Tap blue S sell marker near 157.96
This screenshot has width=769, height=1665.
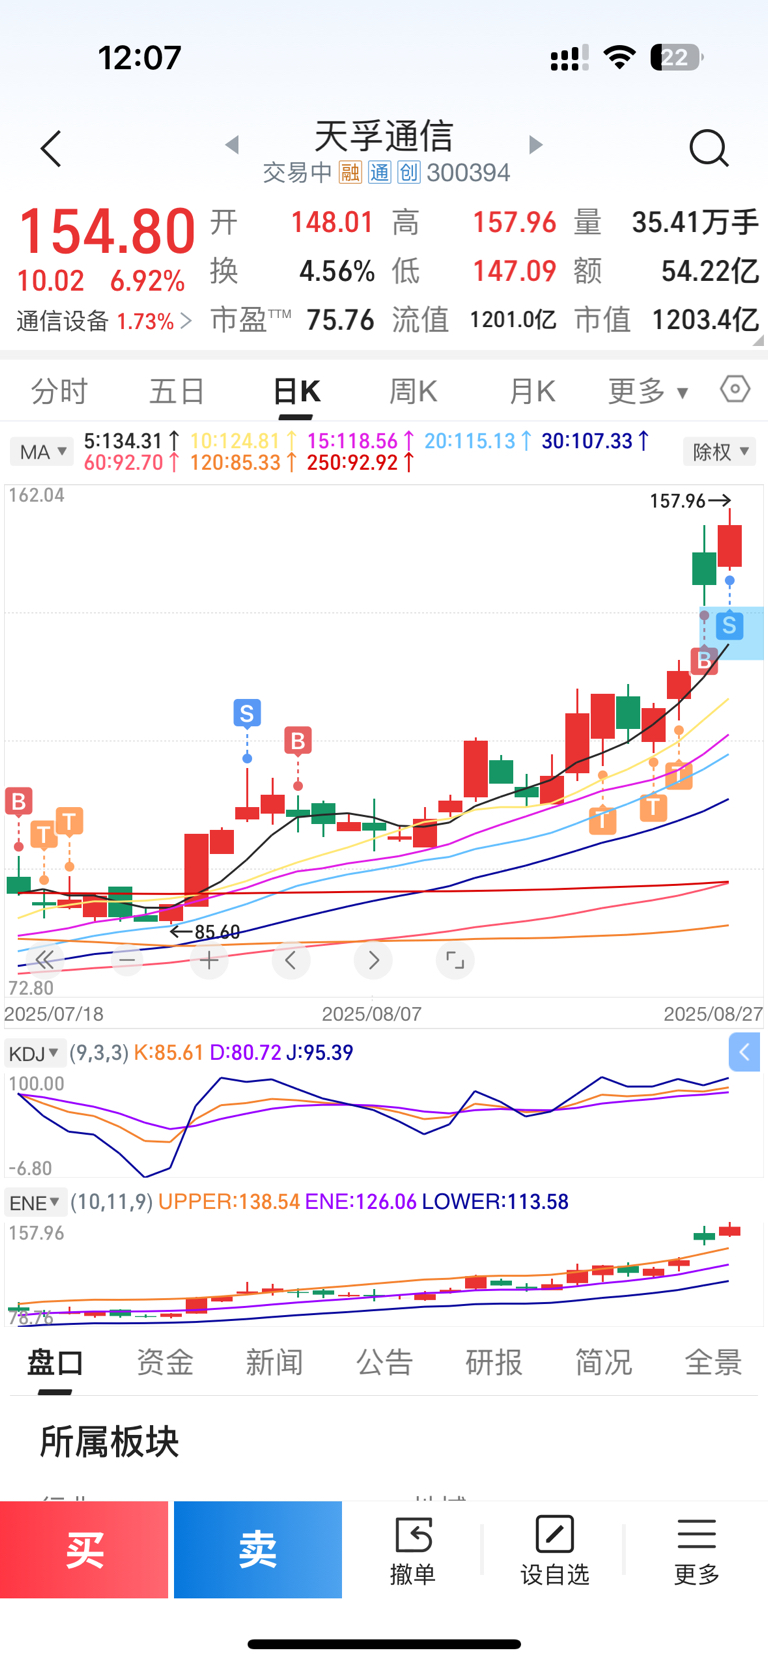(729, 626)
